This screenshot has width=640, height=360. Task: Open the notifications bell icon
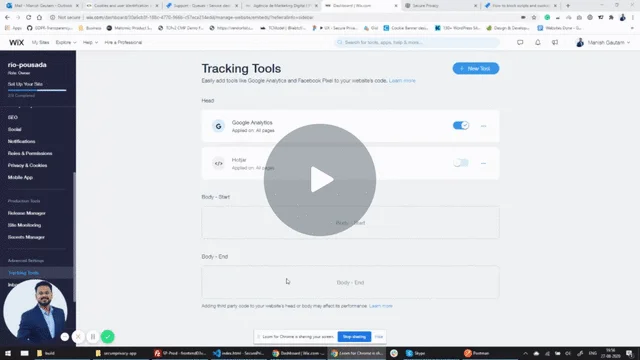[538, 42]
